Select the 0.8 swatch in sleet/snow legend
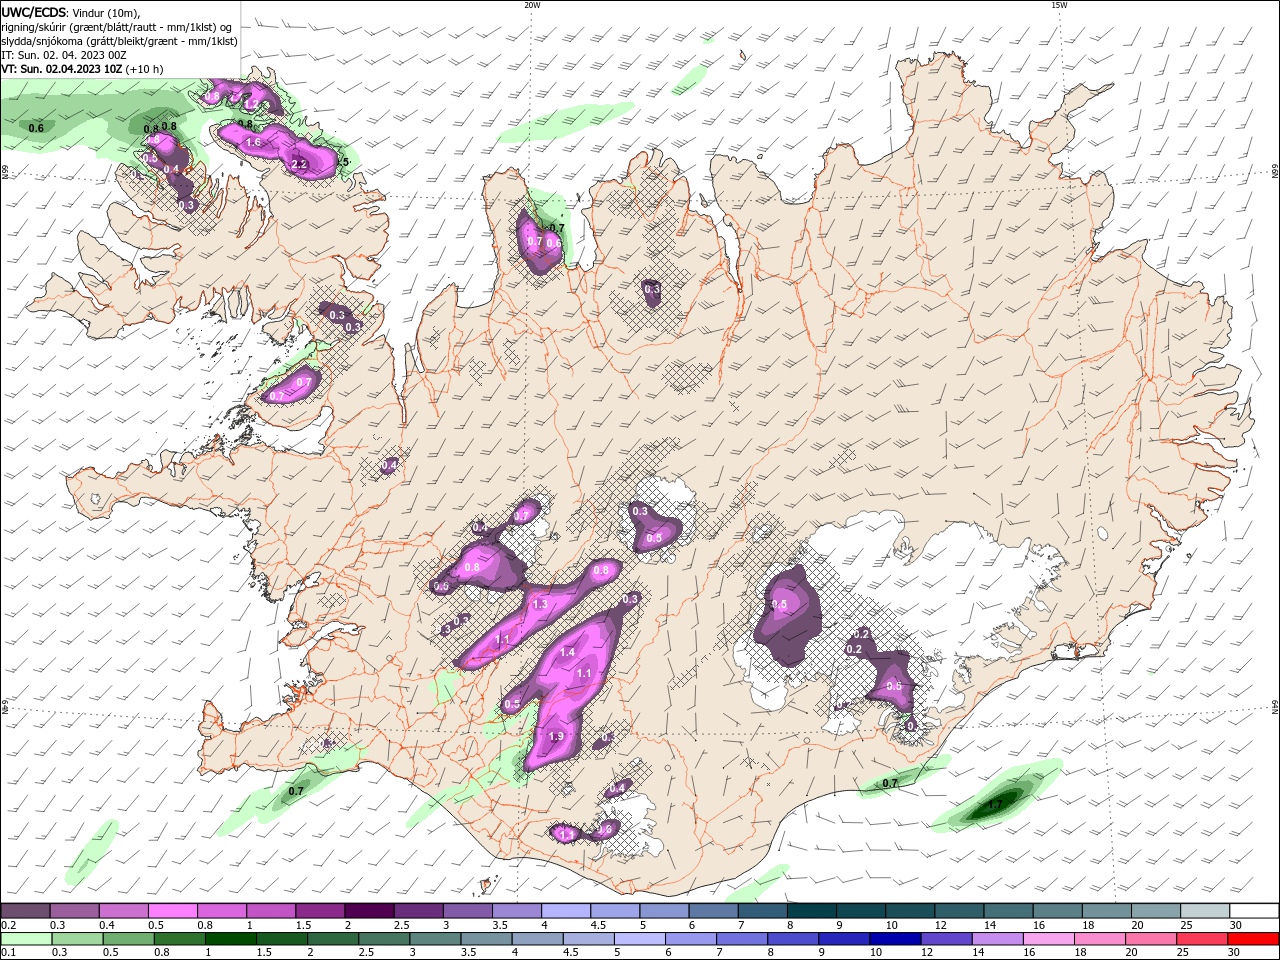The image size is (1280, 960). click(221, 911)
